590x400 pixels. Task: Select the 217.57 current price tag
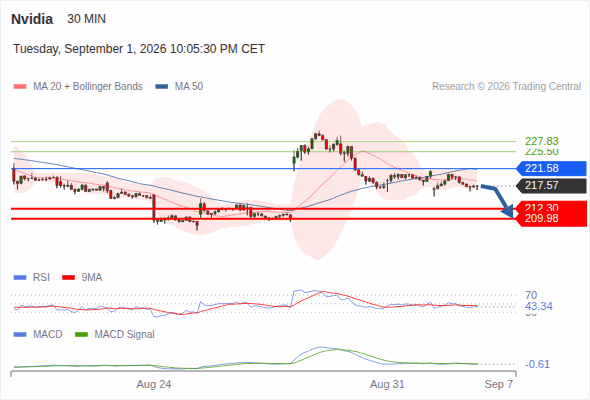pos(551,186)
